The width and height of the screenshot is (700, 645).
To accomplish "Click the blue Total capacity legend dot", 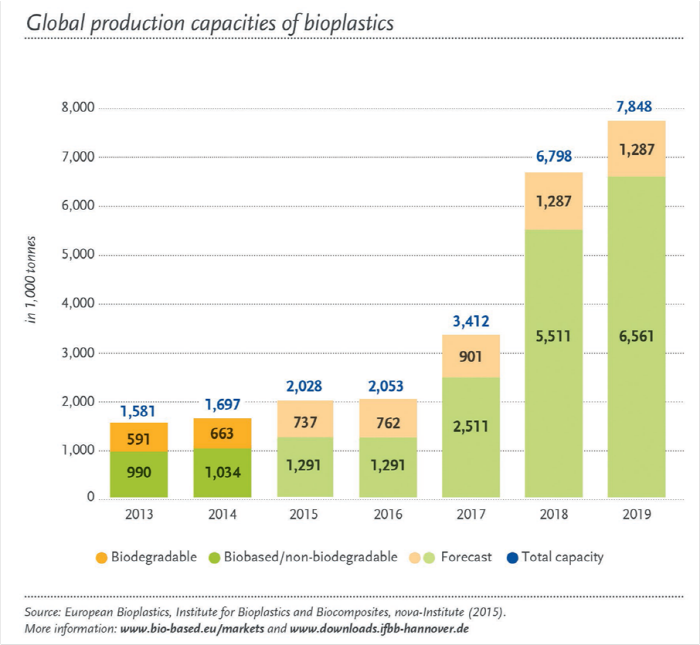I will (512, 558).
